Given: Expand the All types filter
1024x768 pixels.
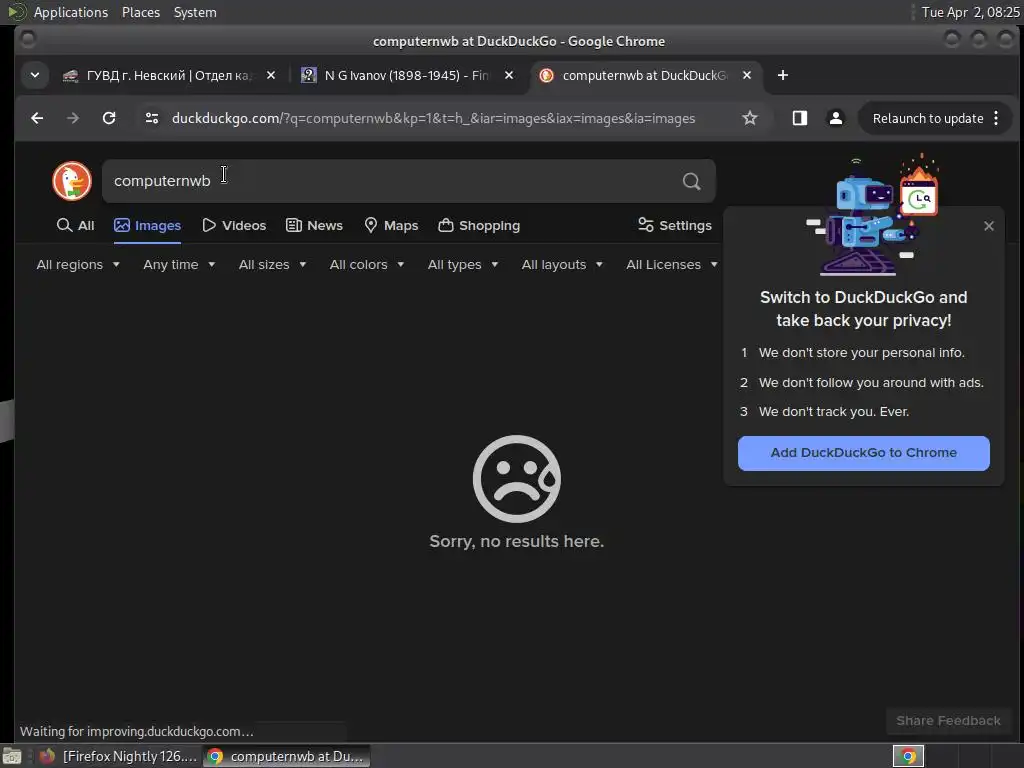Looking at the screenshot, I should (462, 264).
